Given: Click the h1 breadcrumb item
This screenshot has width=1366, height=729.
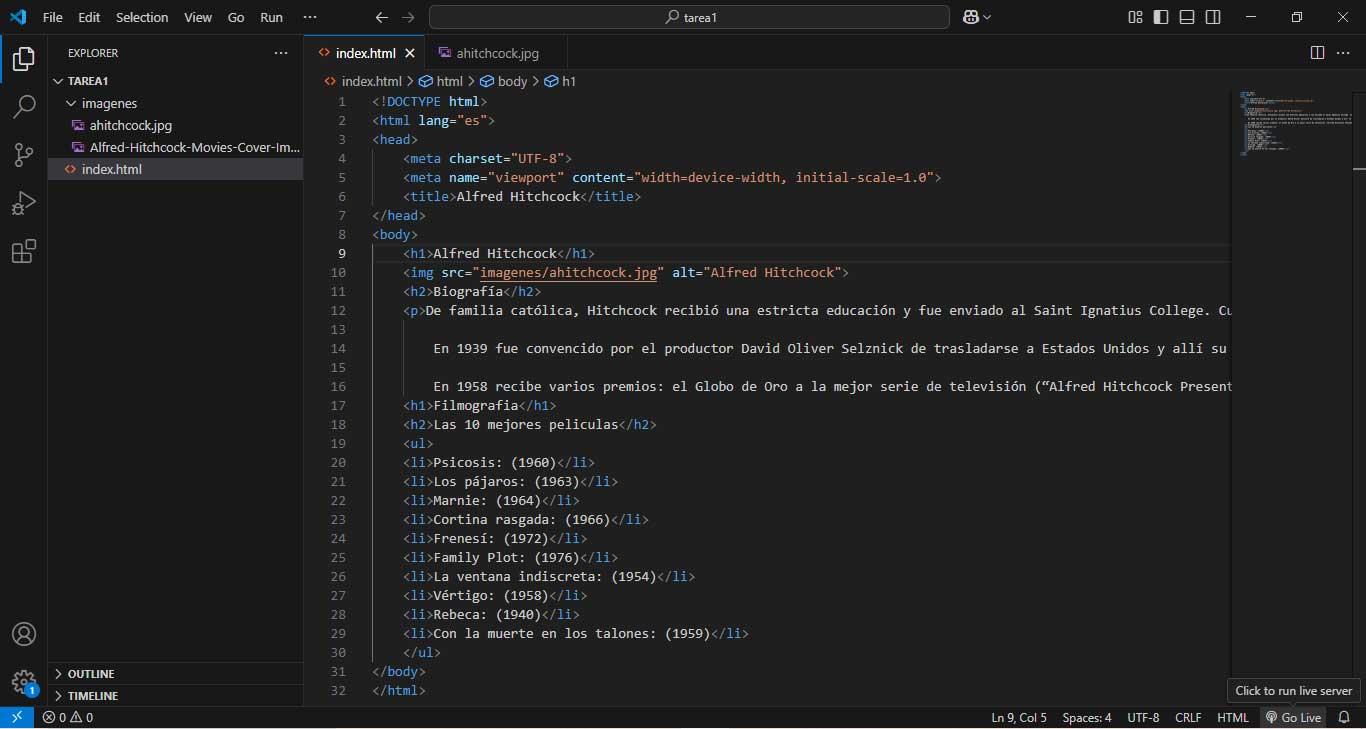Looking at the screenshot, I should 561,81.
